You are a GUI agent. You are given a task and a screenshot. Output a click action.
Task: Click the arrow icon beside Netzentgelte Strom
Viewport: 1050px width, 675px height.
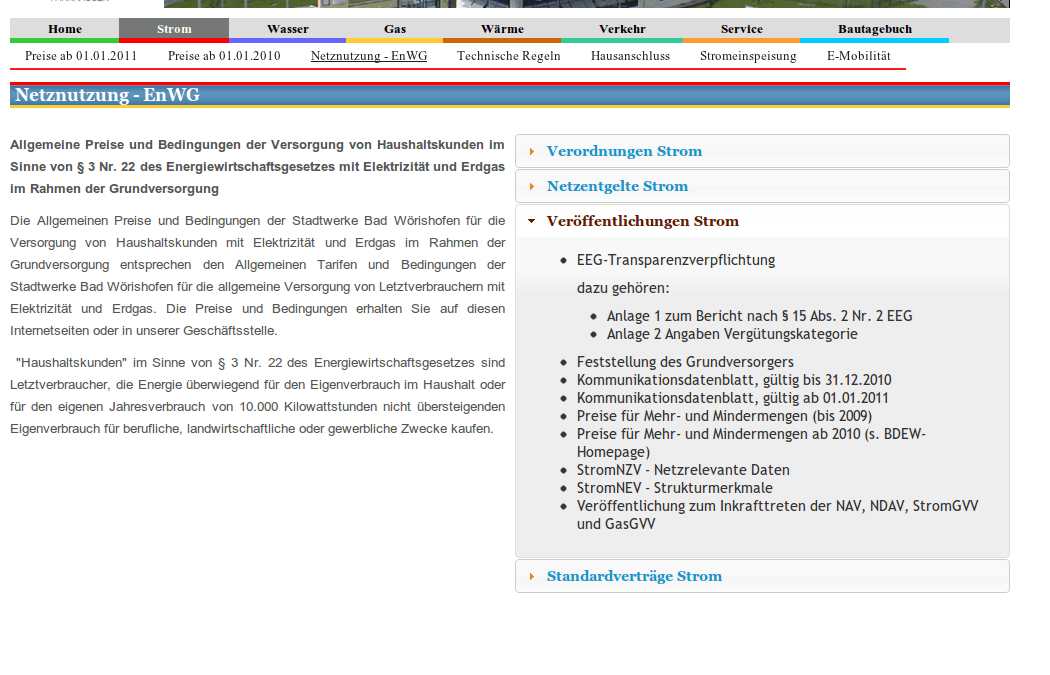pos(532,186)
